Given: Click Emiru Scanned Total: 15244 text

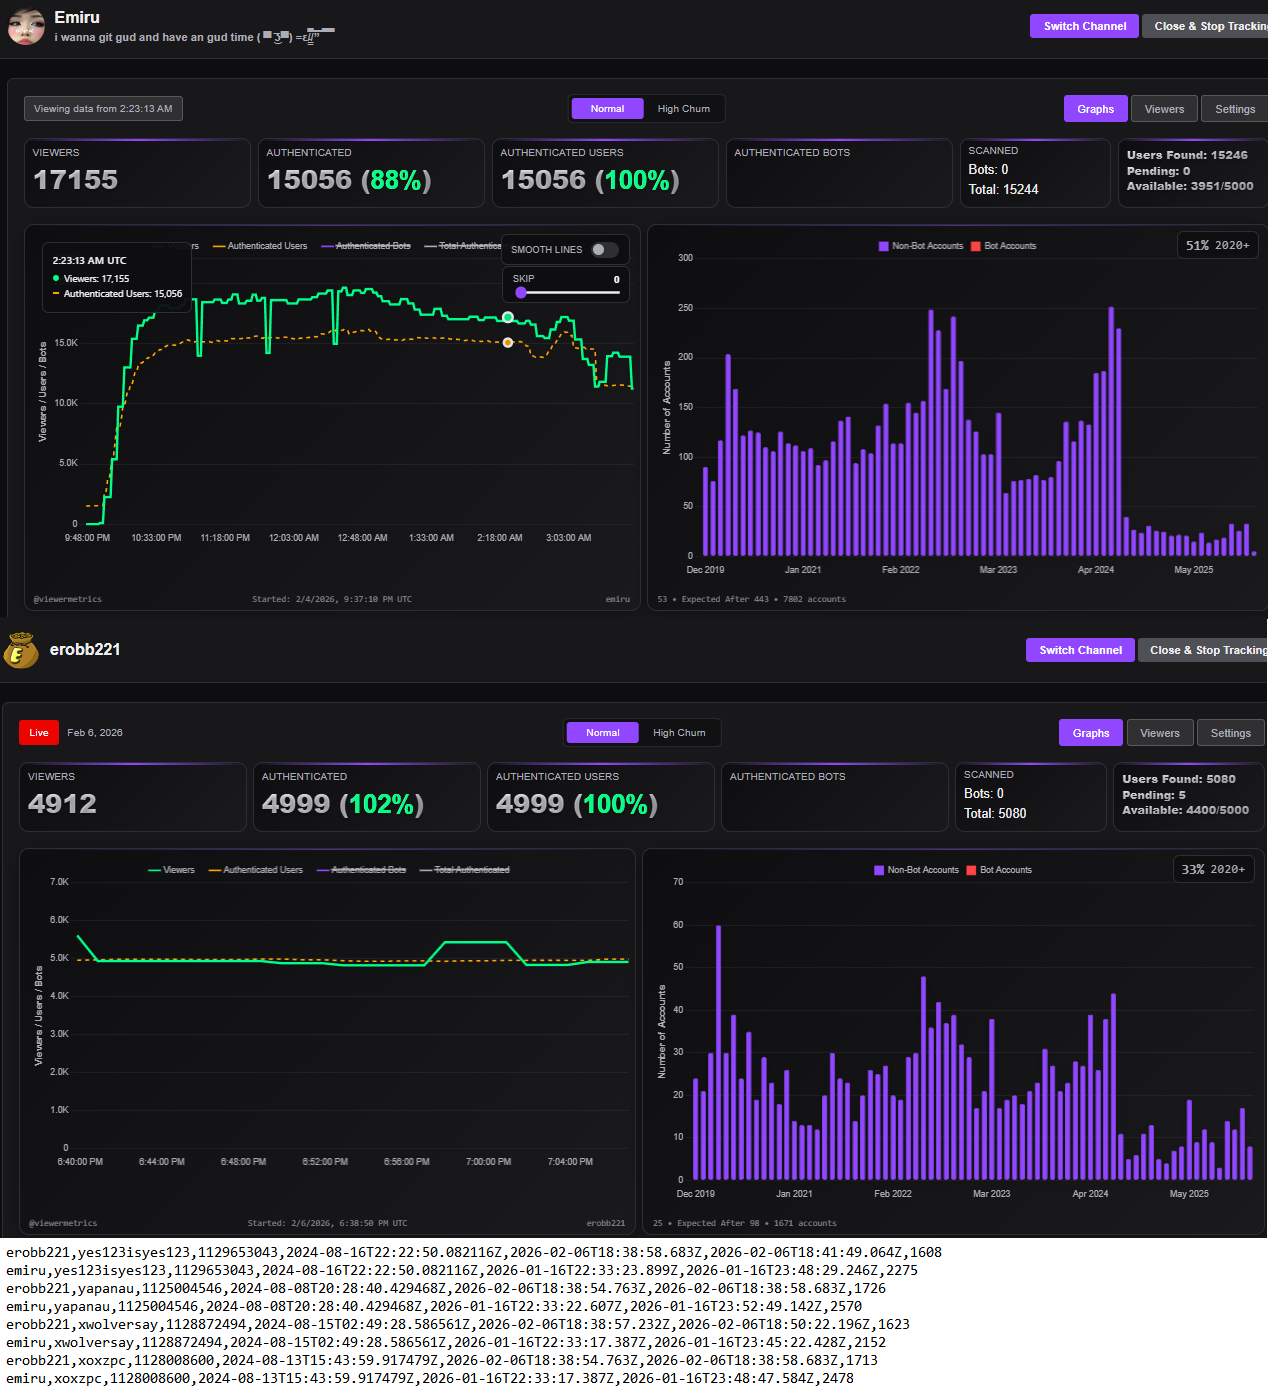Looking at the screenshot, I should click(x=1003, y=189).
